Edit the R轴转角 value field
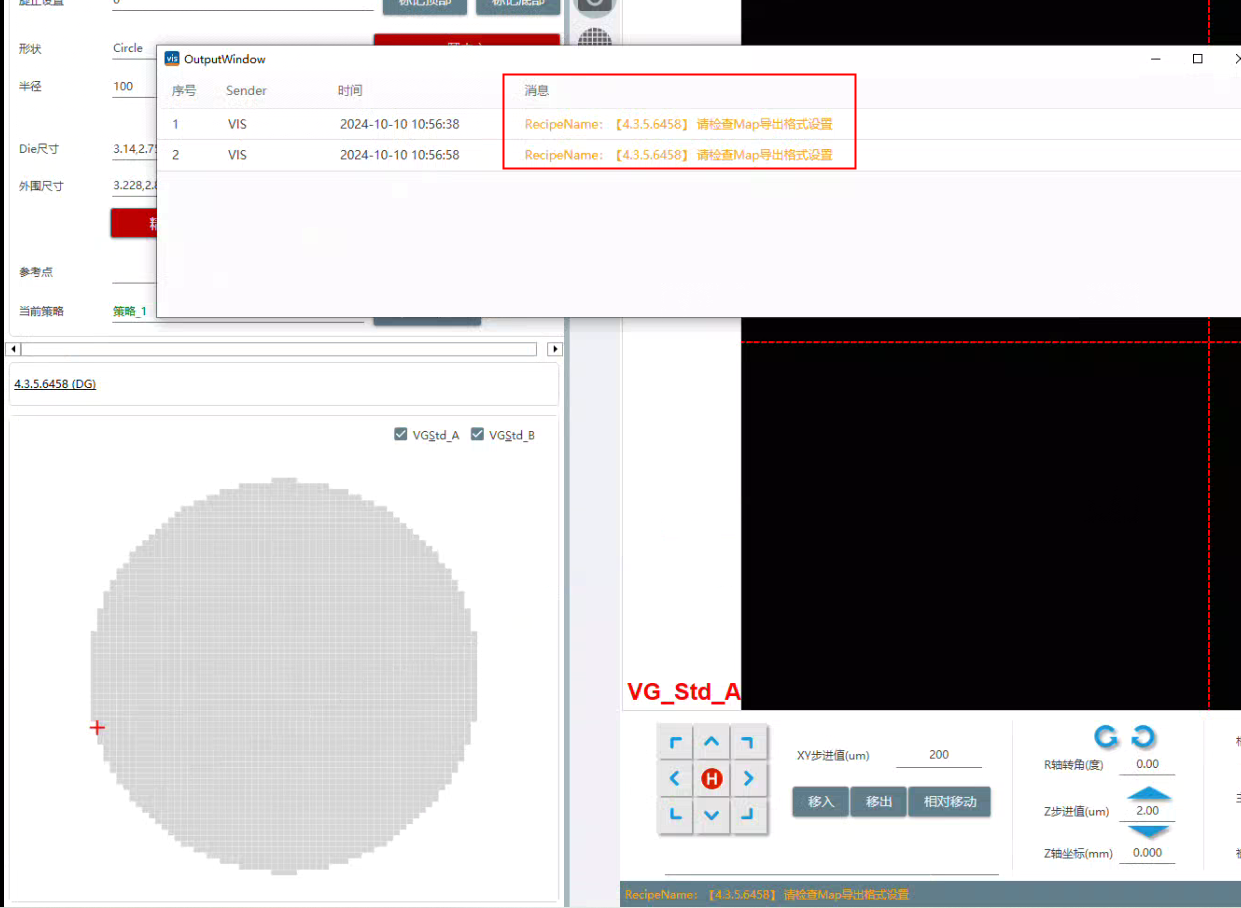 (x=1147, y=764)
